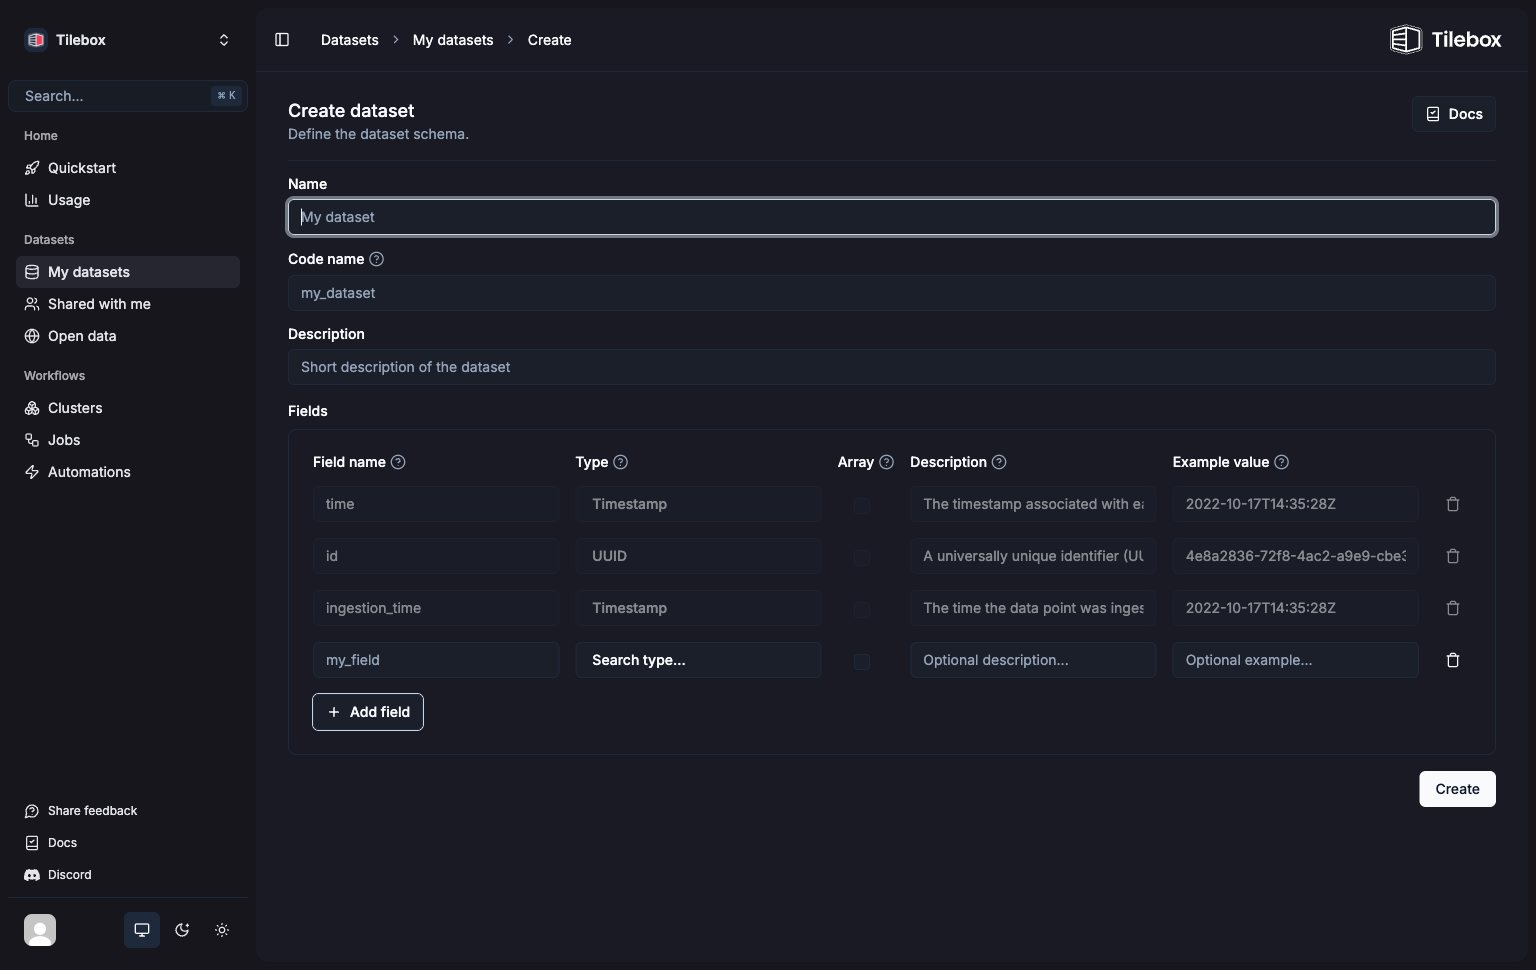Switch to system theme mode
Screen dimensions: 1536x970
tap(142, 930)
